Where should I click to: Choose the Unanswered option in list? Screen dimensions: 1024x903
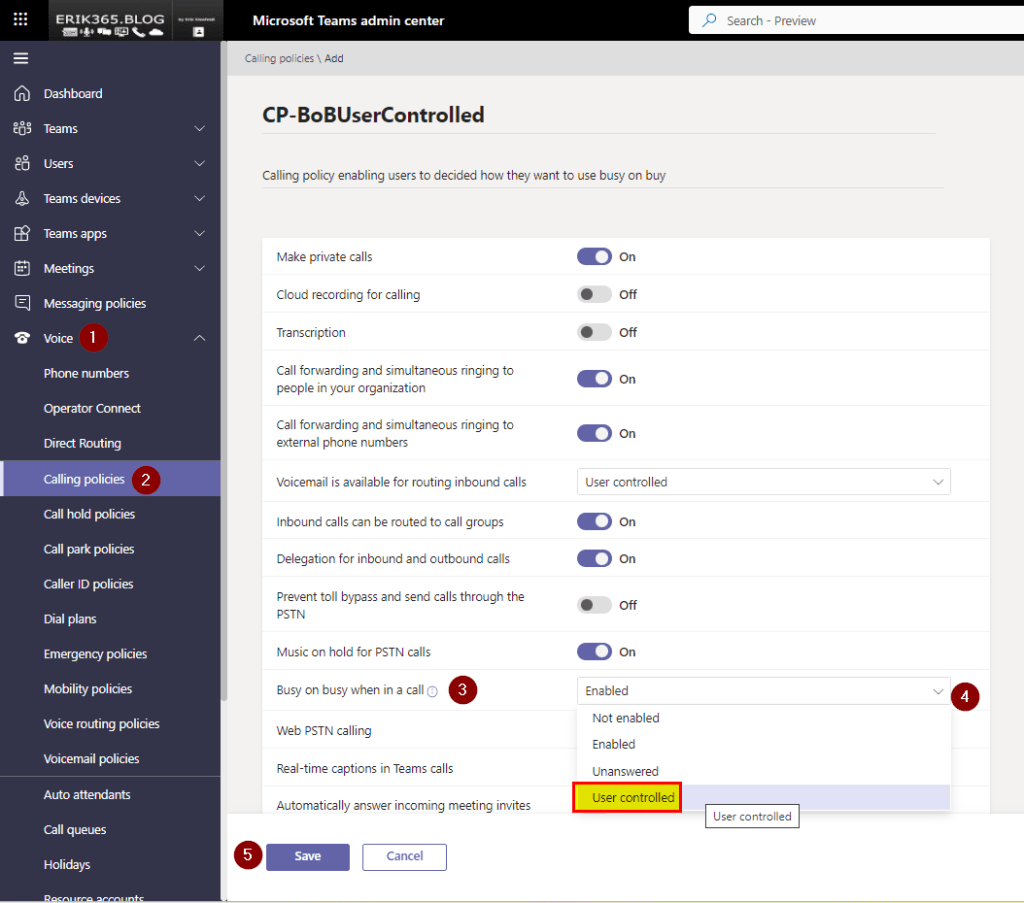coord(625,771)
